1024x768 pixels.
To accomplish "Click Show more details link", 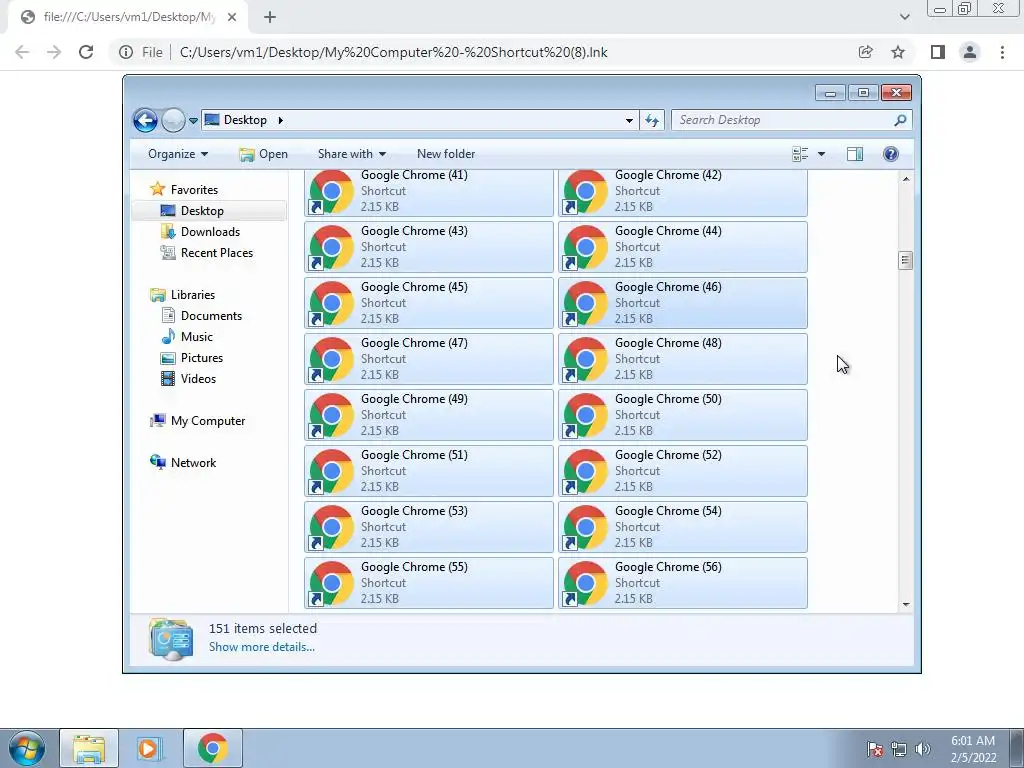I will tap(262, 647).
